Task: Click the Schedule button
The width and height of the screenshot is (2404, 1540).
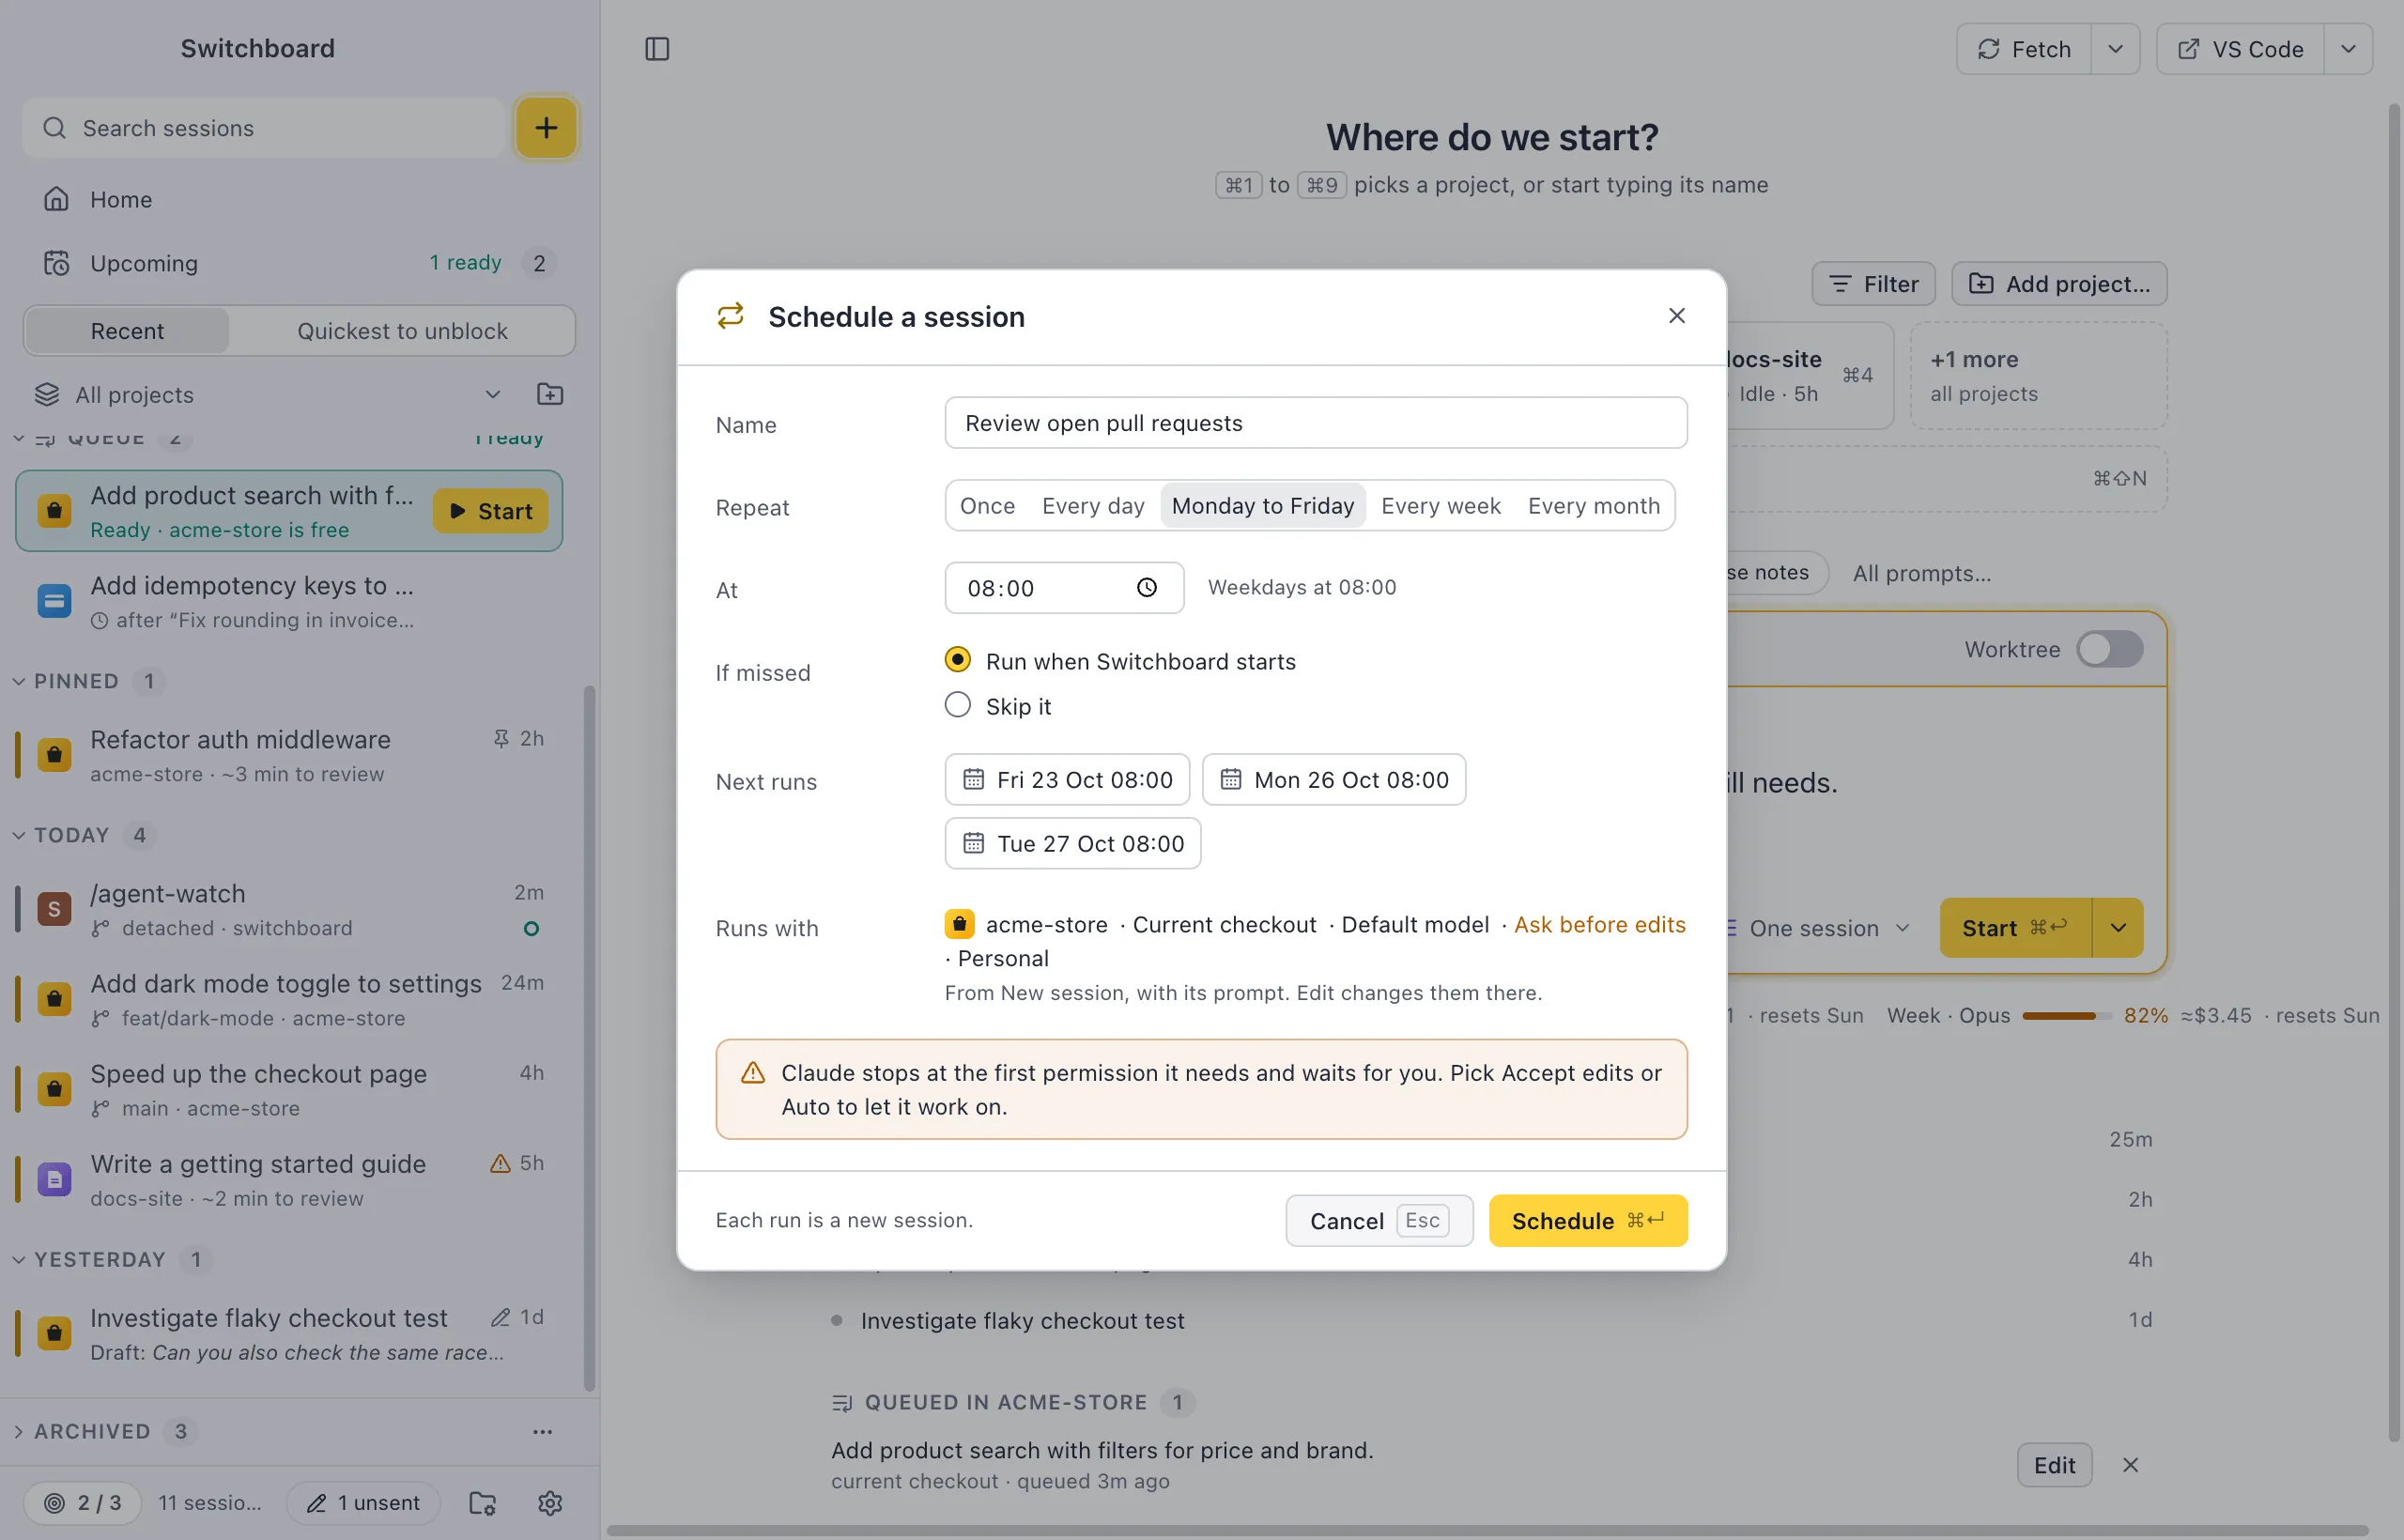Action: (1588, 1221)
